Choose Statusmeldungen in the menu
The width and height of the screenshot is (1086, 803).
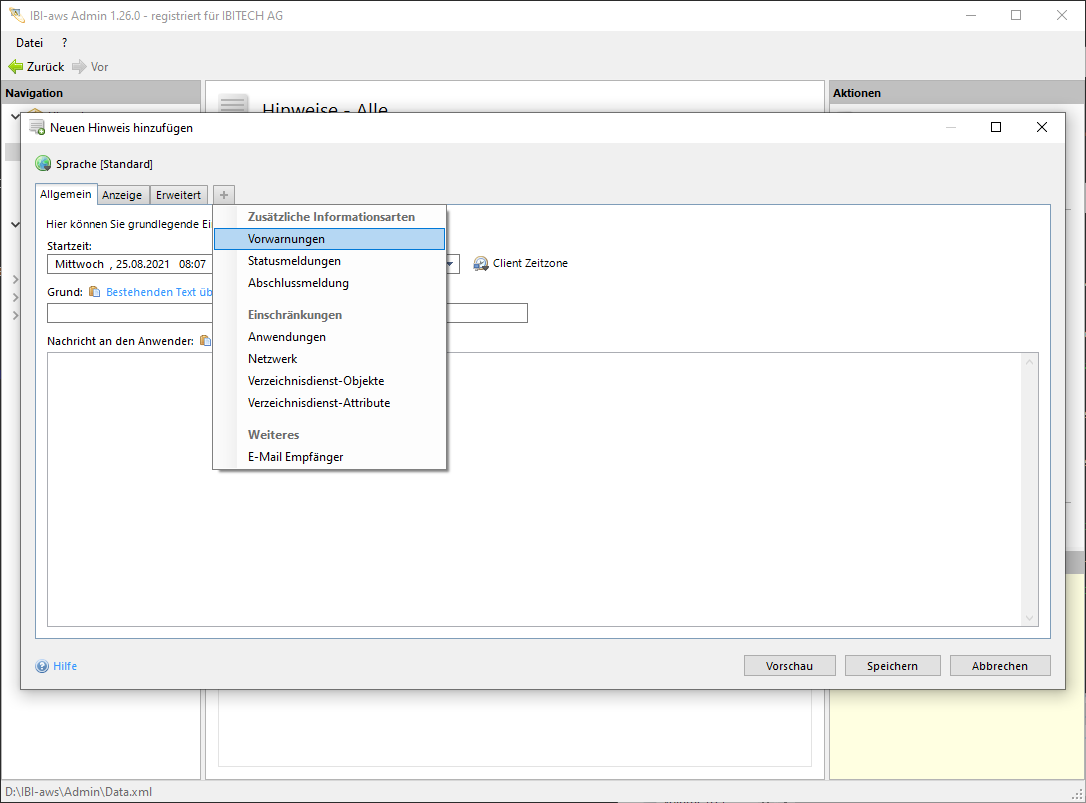(x=294, y=261)
